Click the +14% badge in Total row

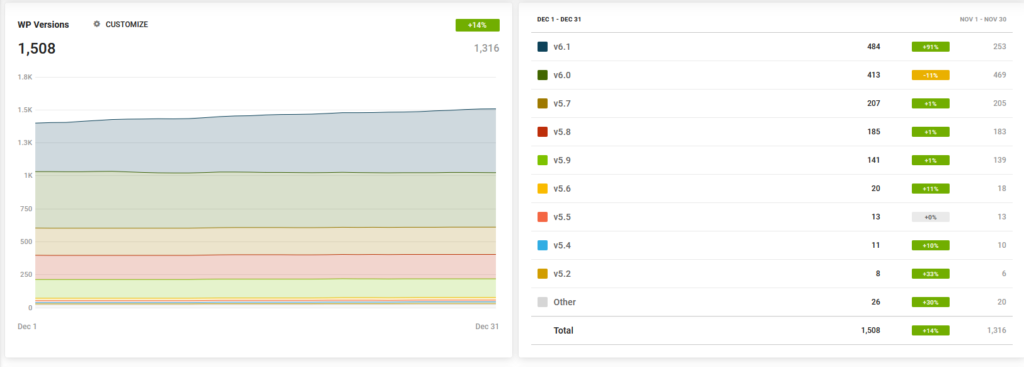pos(931,330)
